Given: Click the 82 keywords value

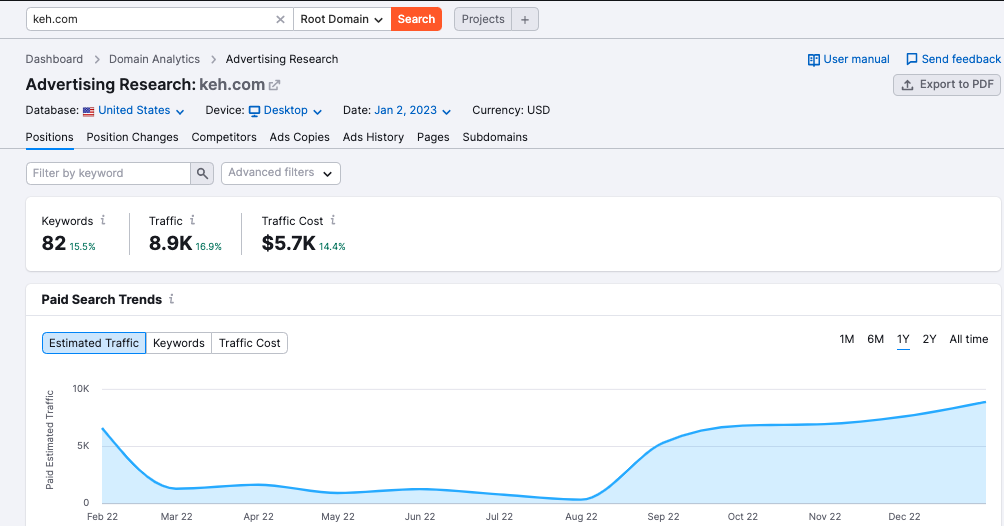Looking at the screenshot, I should click(x=54, y=243).
